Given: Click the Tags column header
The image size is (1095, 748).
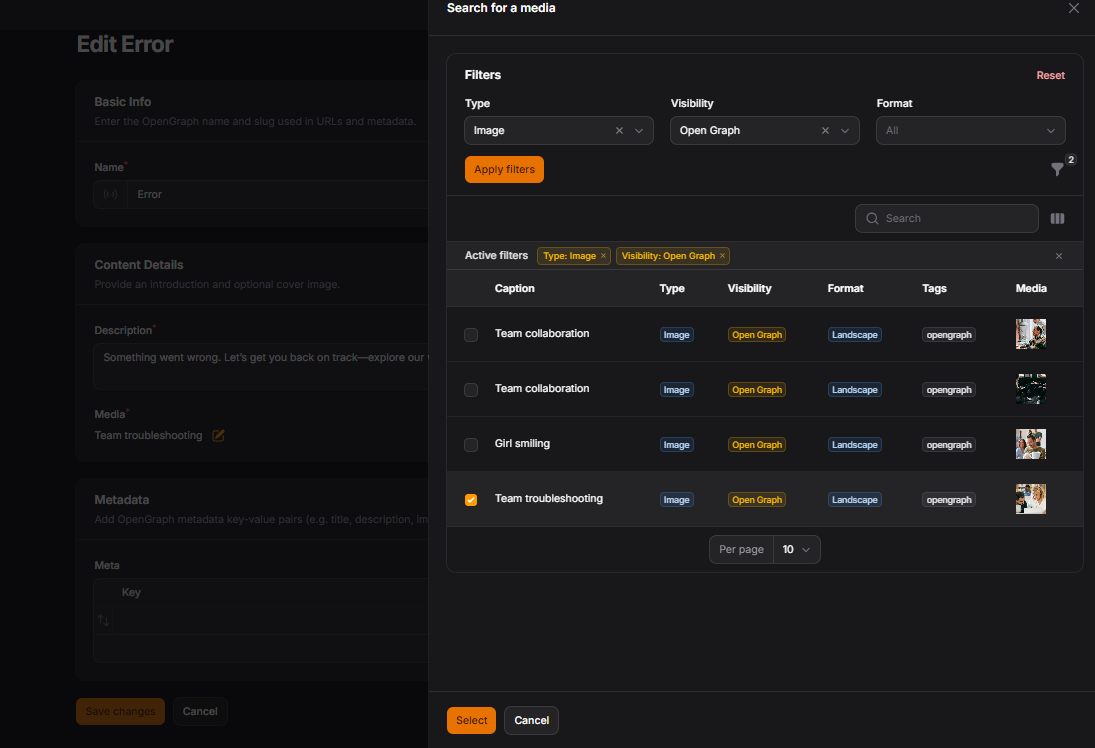Looking at the screenshot, I should pyautogui.click(x=934, y=288).
